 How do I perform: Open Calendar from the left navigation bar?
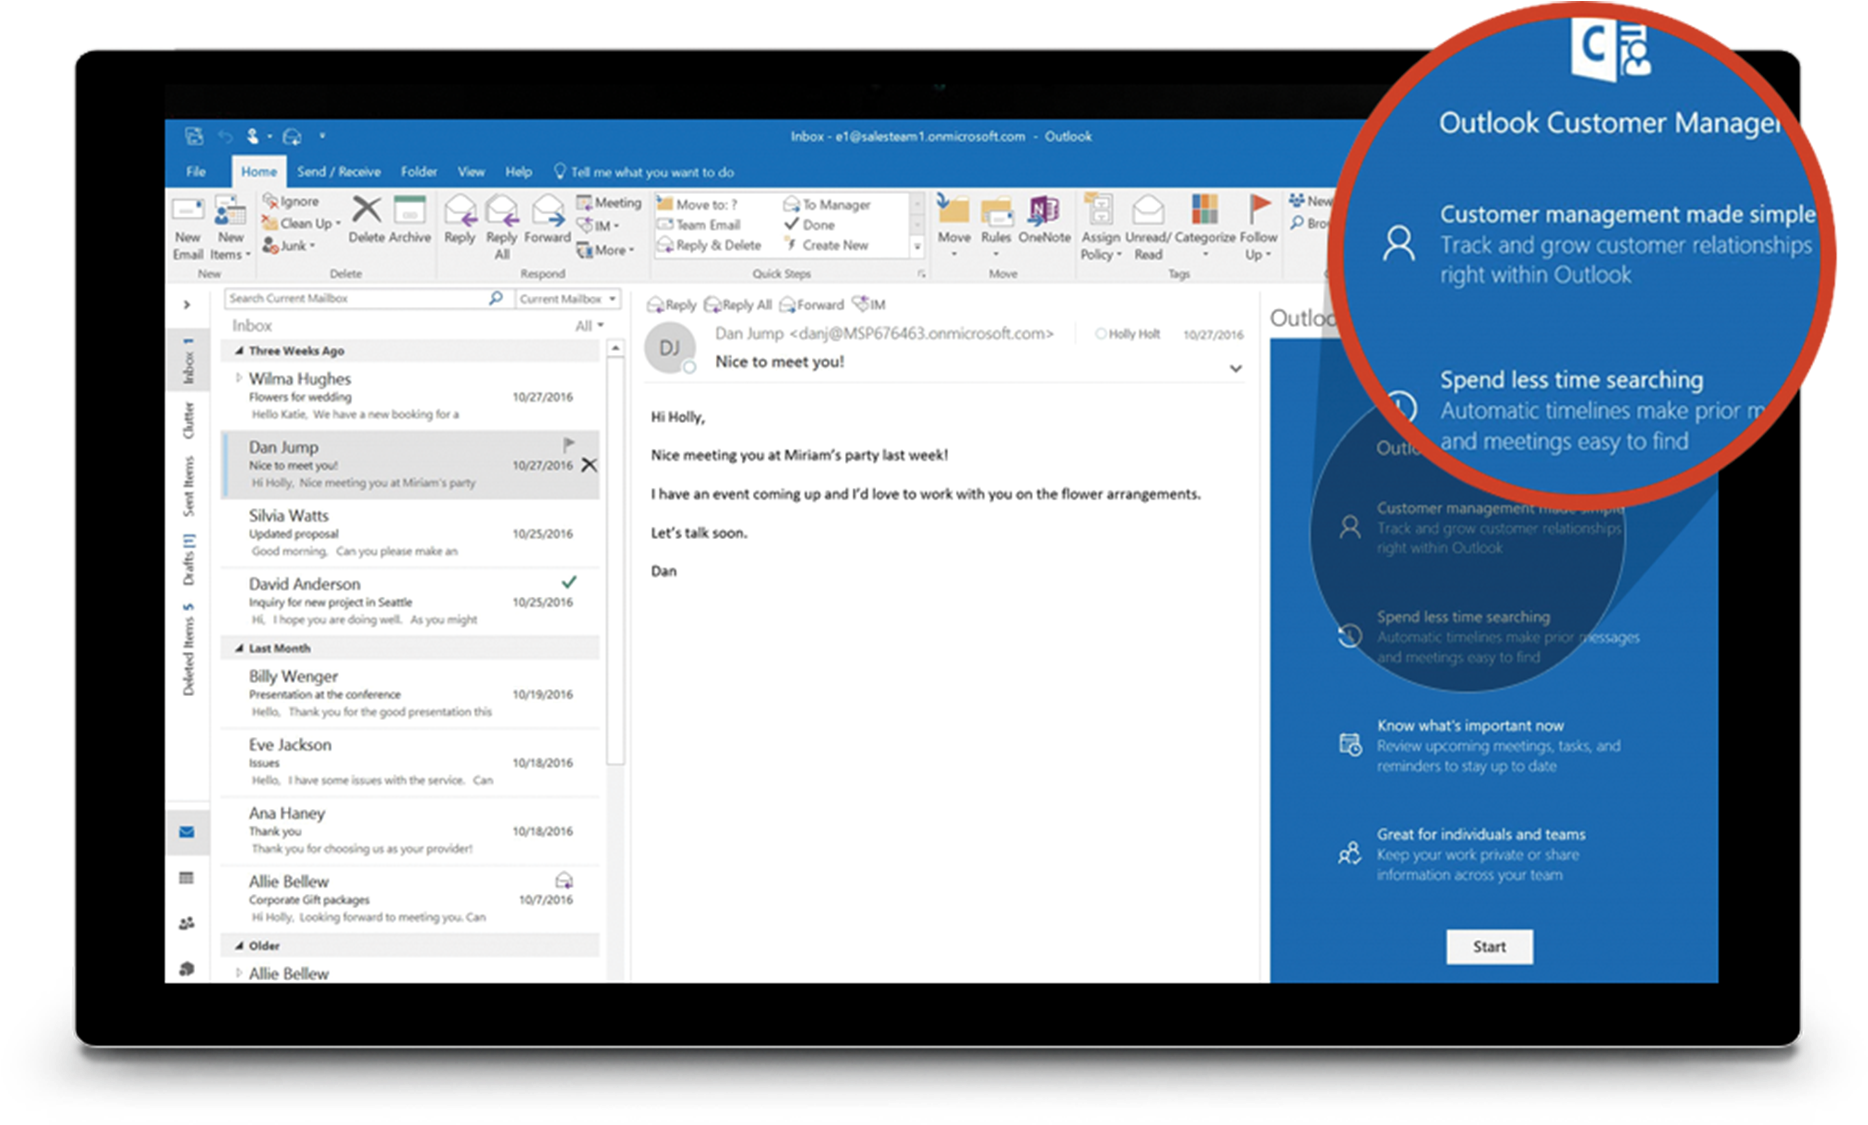point(186,878)
